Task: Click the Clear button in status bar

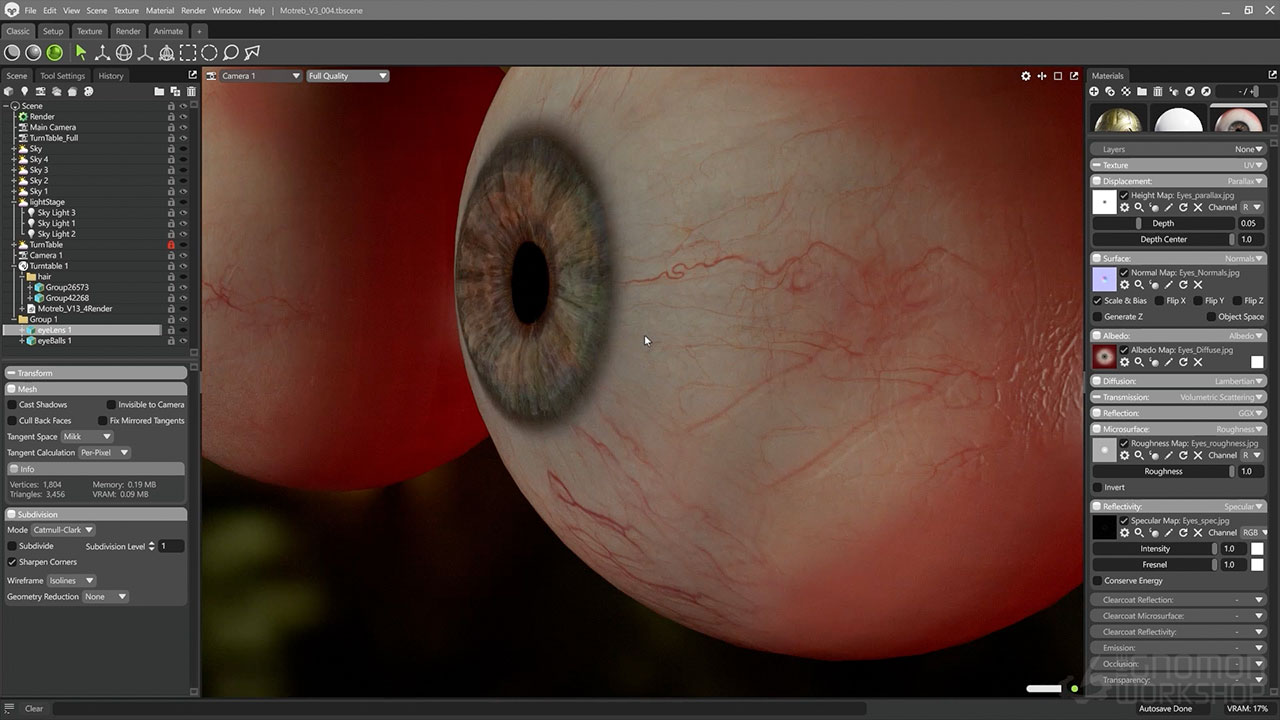Action: point(34,708)
